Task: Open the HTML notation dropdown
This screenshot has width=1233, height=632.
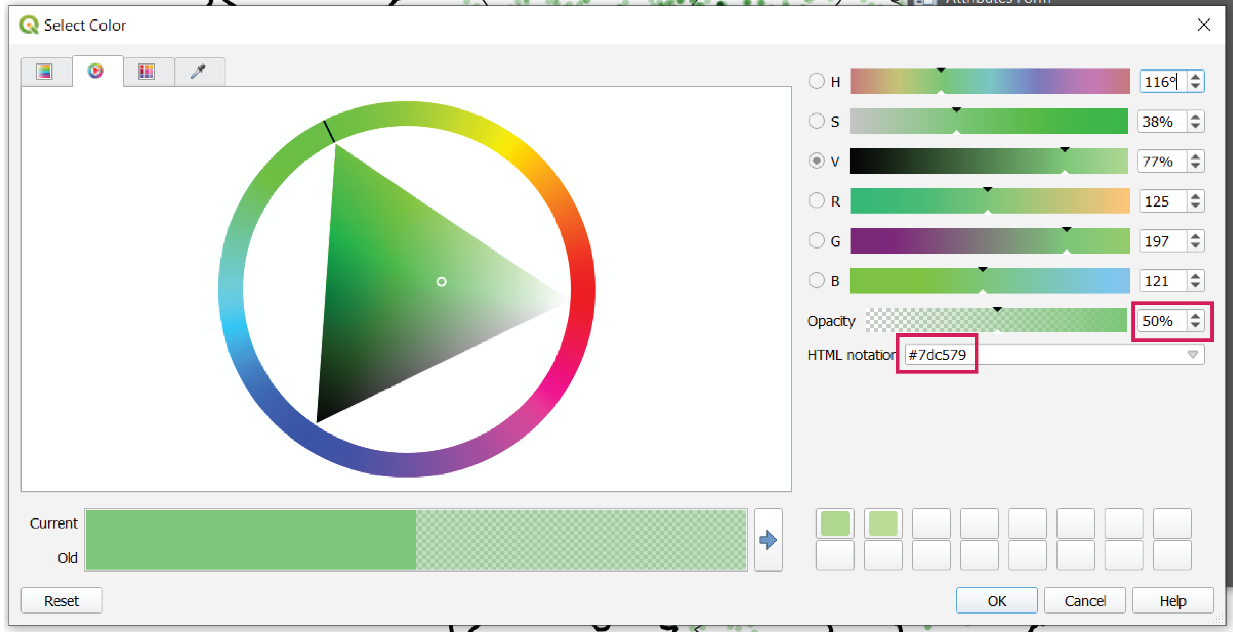Action: click(x=1192, y=355)
